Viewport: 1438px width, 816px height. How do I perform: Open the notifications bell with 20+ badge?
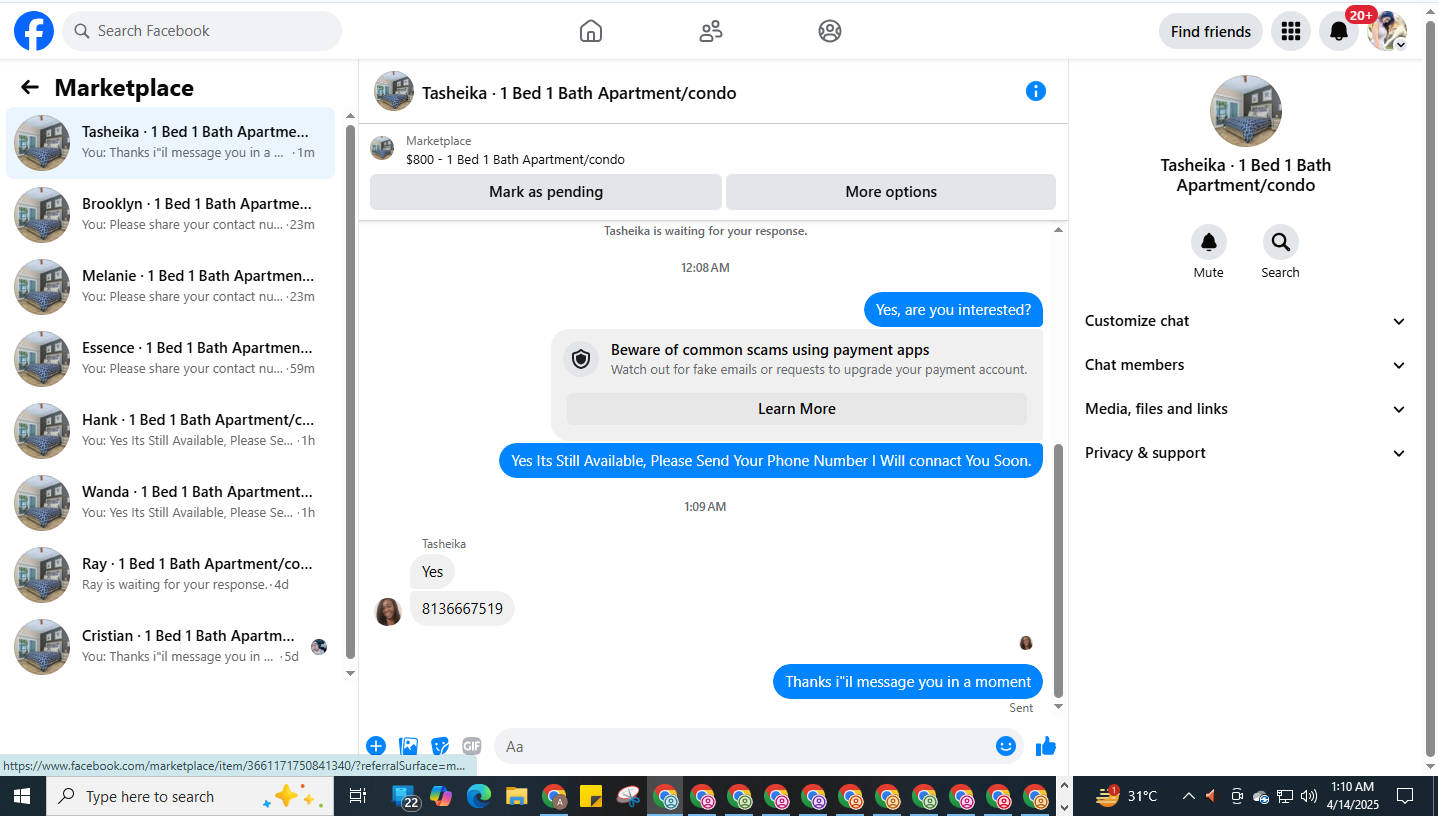click(x=1339, y=31)
